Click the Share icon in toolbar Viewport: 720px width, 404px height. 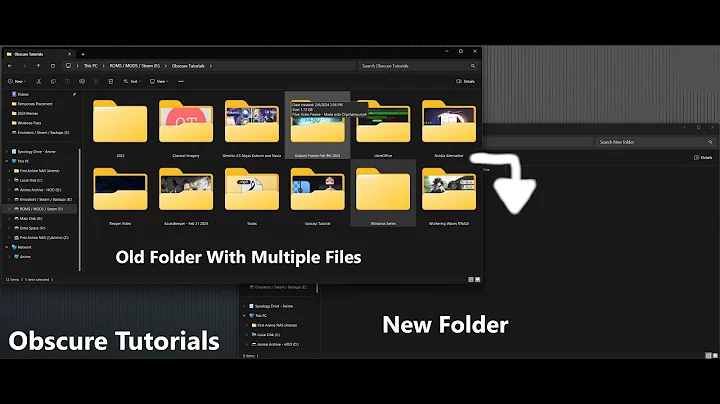click(96, 81)
